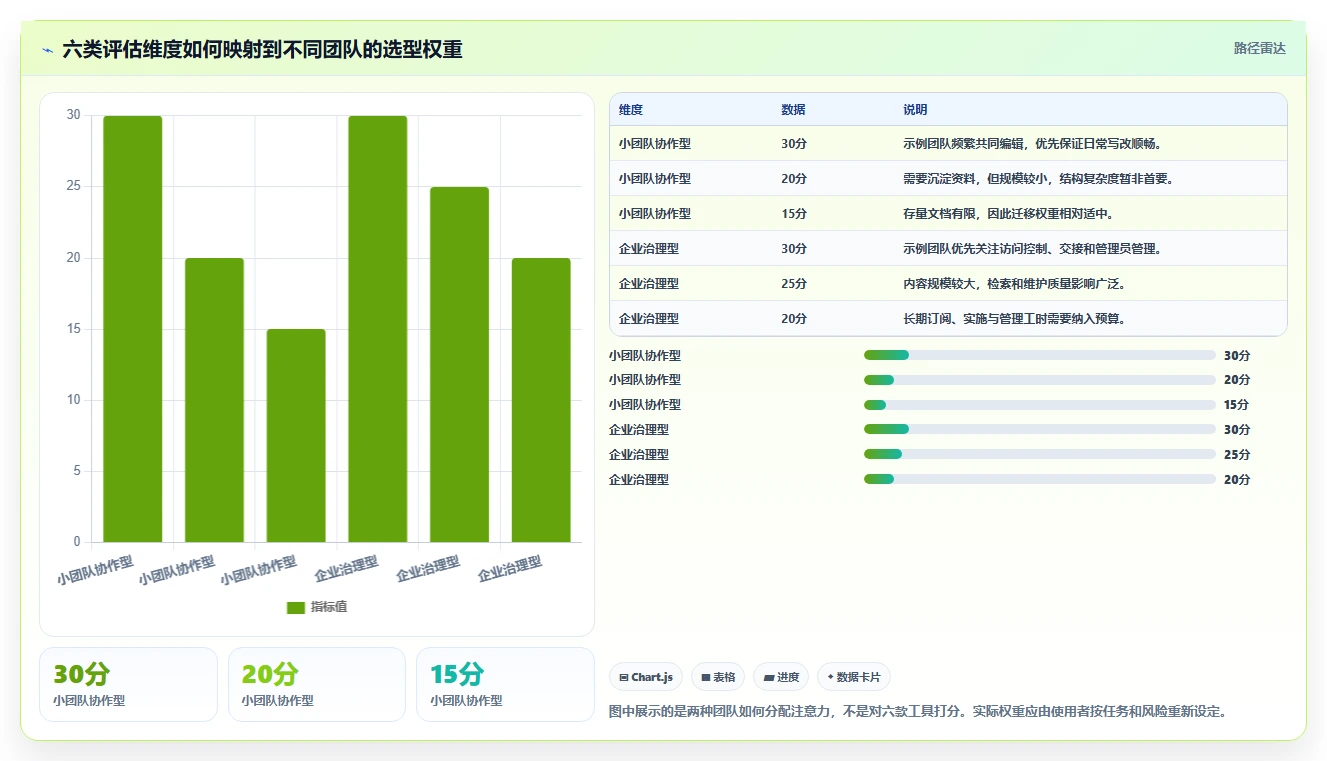Select the 数据卡片 chip
The height and width of the screenshot is (761, 1327).
pyautogui.click(x=854, y=677)
